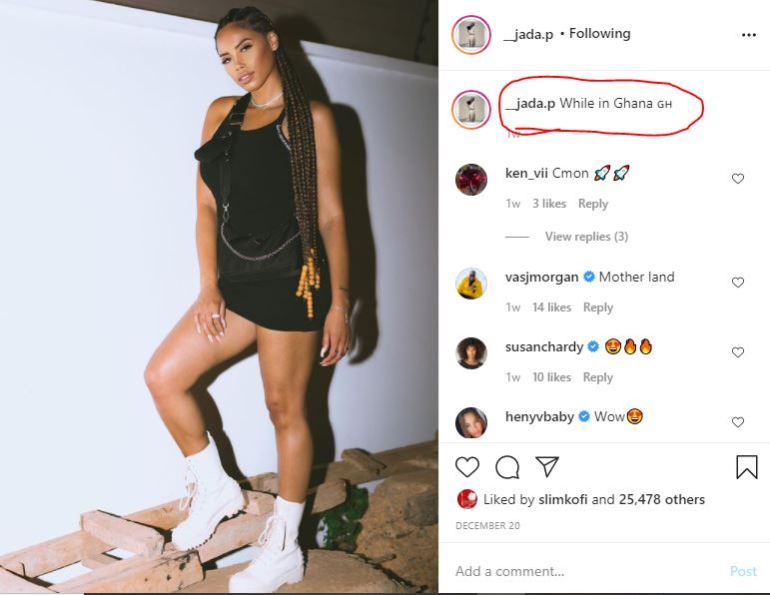Screen dimensions: 770x595
Task: Open vasjmorgan's avatar
Action: tap(471, 284)
